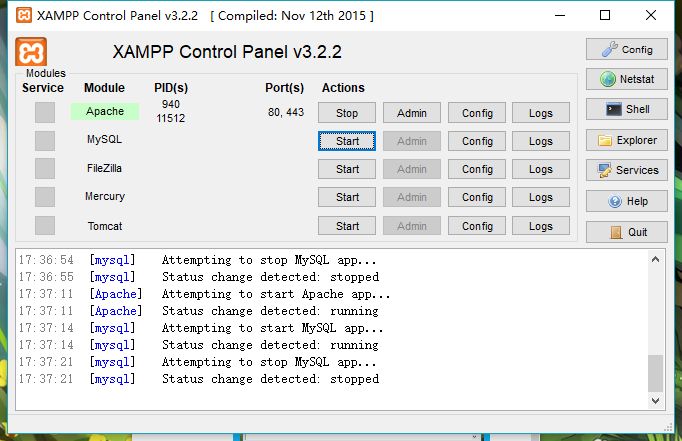The image size is (682, 441).
Task: Start the Mercury module
Action: pos(347,197)
